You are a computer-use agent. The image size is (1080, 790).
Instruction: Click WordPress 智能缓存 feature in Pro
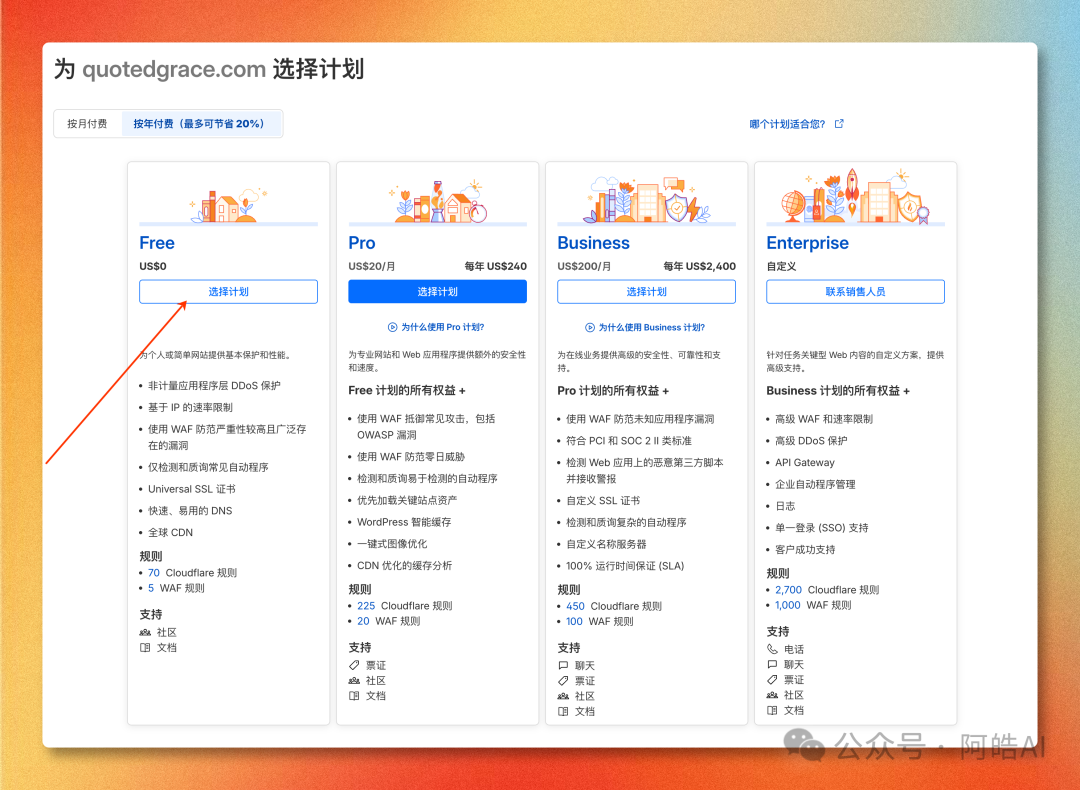[404, 522]
